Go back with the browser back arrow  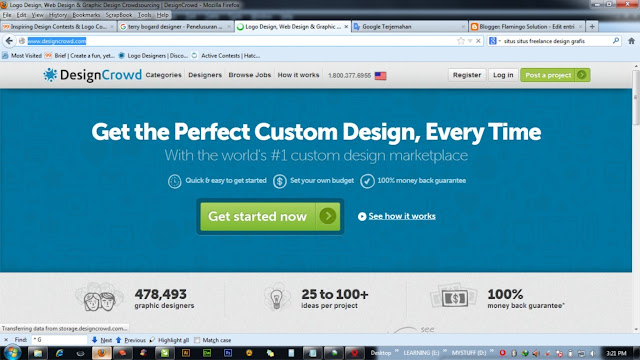click(x=9, y=41)
